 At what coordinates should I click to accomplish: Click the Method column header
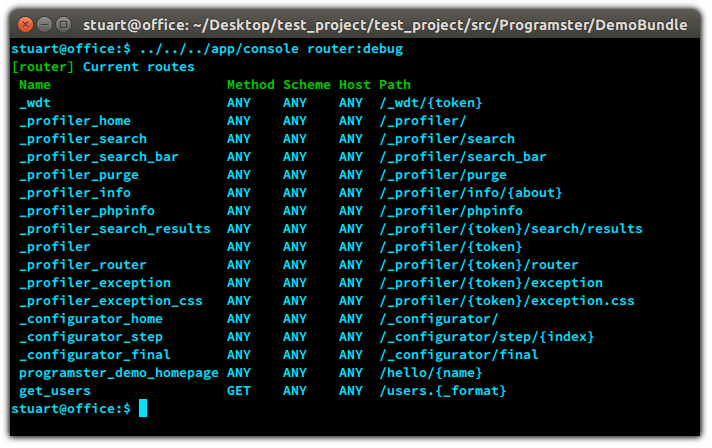[x=251, y=85]
